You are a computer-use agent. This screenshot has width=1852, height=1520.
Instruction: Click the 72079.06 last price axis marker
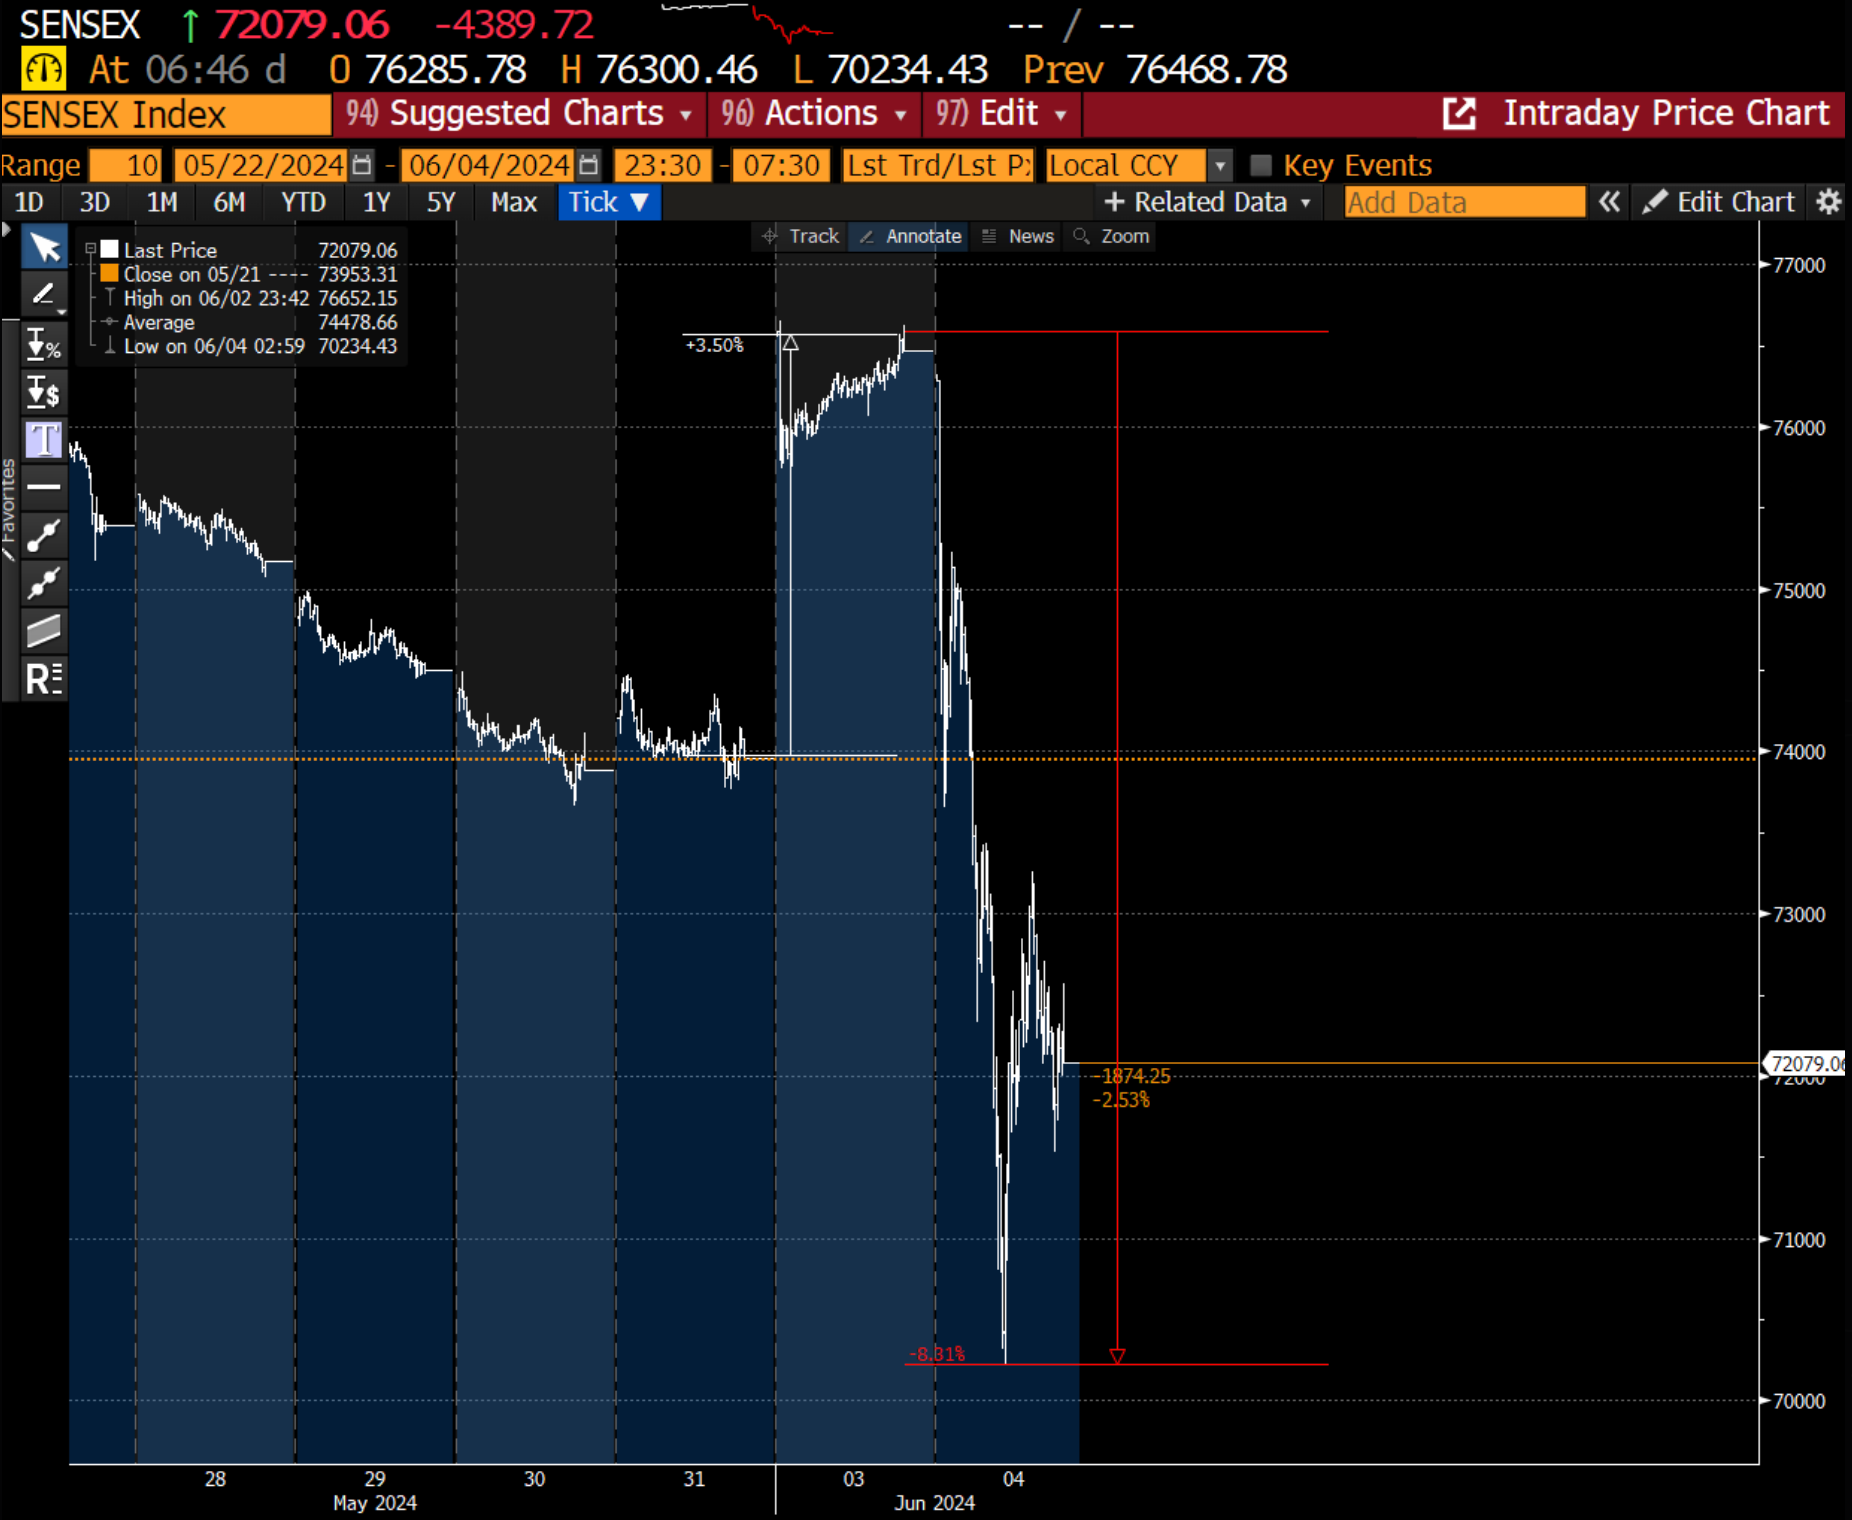tap(1806, 1063)
